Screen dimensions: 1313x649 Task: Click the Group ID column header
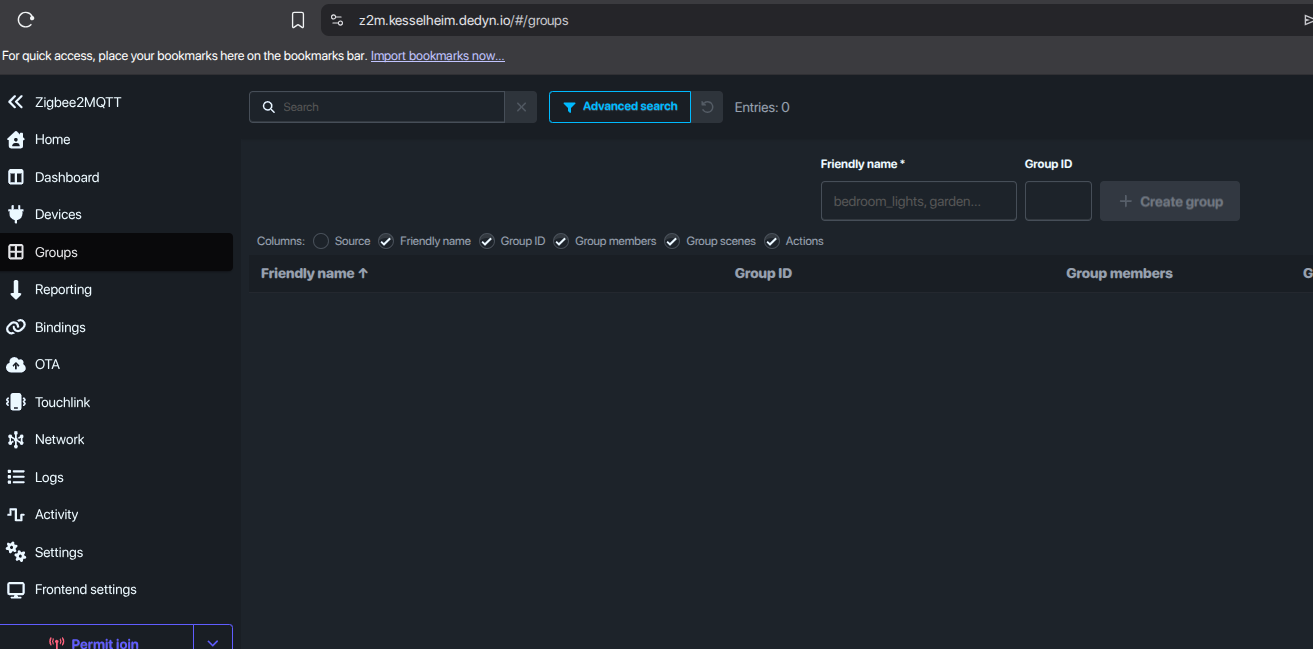[x=763, y=273]
